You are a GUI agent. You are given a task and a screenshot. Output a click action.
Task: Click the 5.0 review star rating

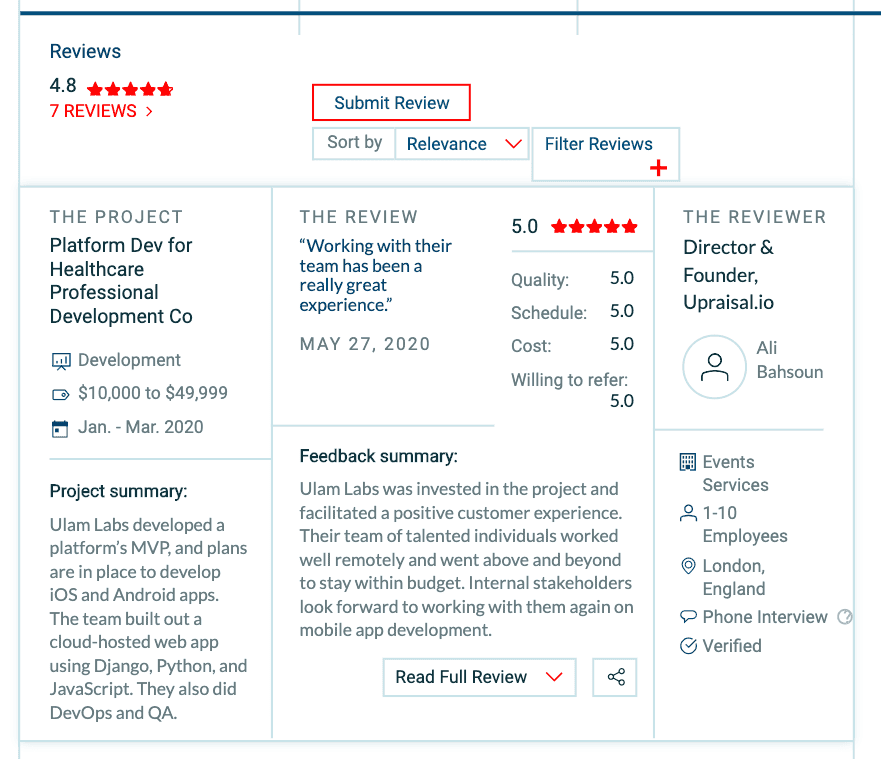pyautogui.click(x=594, y=227)
